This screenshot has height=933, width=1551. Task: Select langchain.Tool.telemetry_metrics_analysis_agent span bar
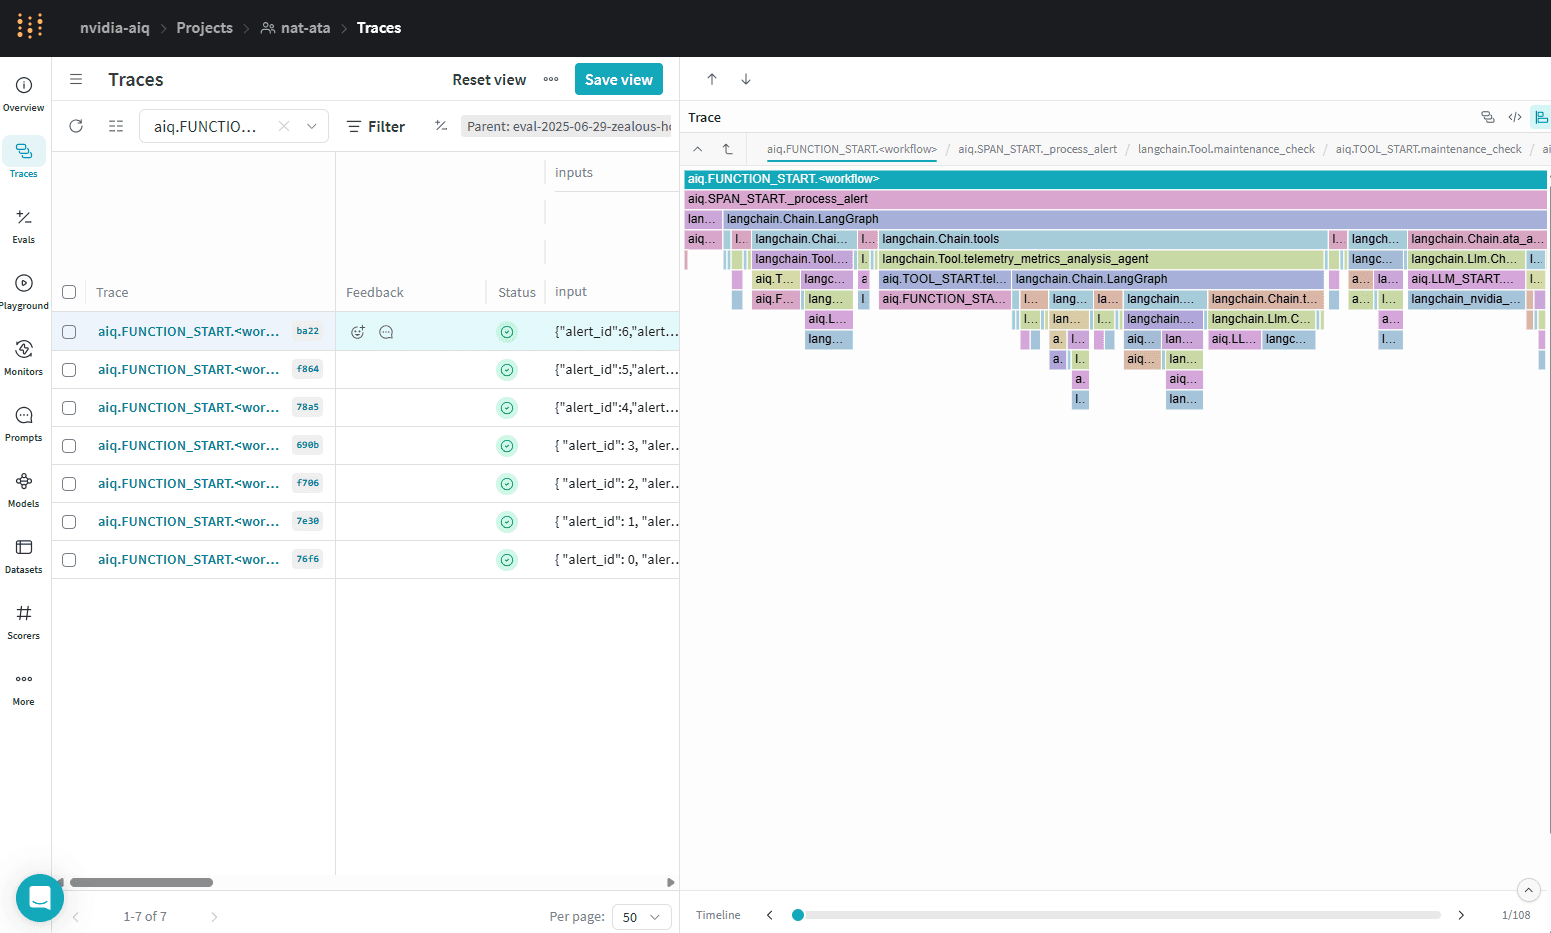[1101, 259]
